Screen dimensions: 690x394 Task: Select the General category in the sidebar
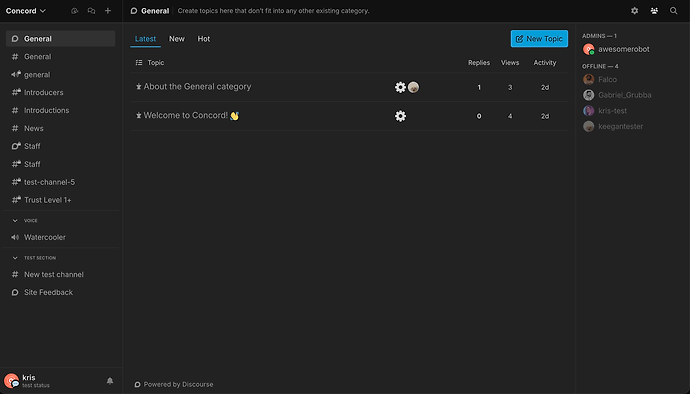tap(61, 39)
